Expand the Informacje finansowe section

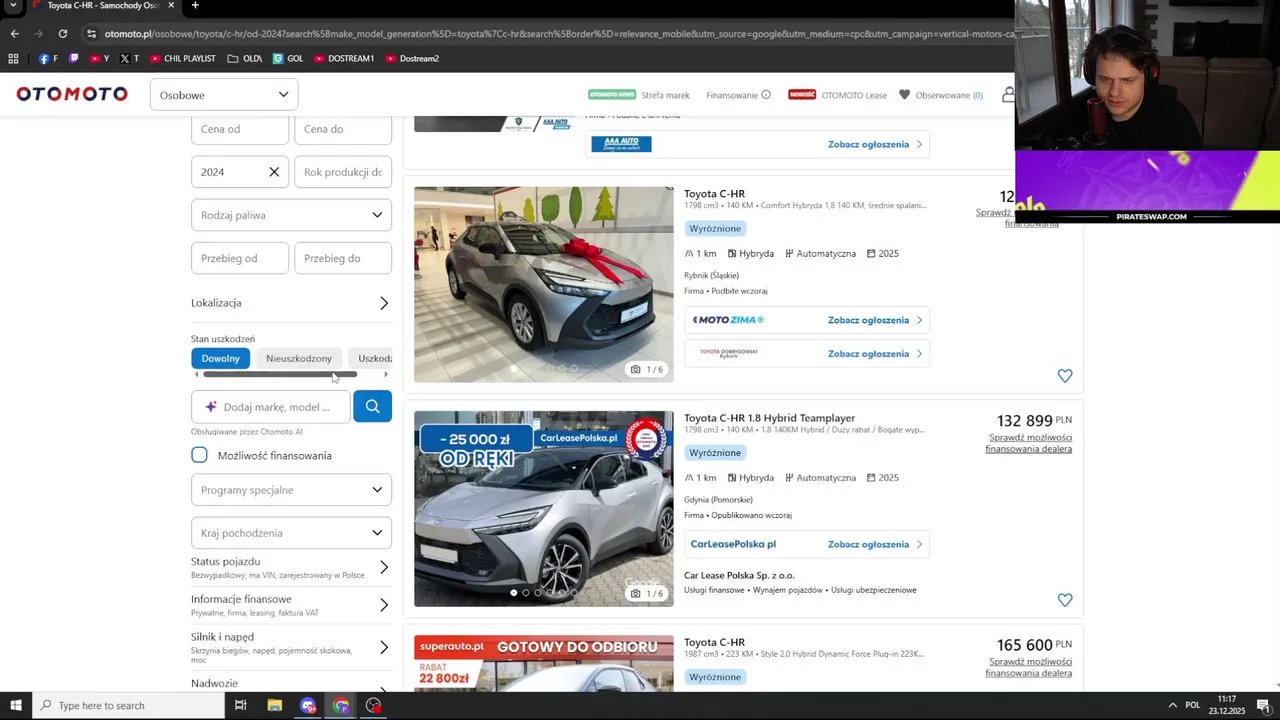coord(290,605)
